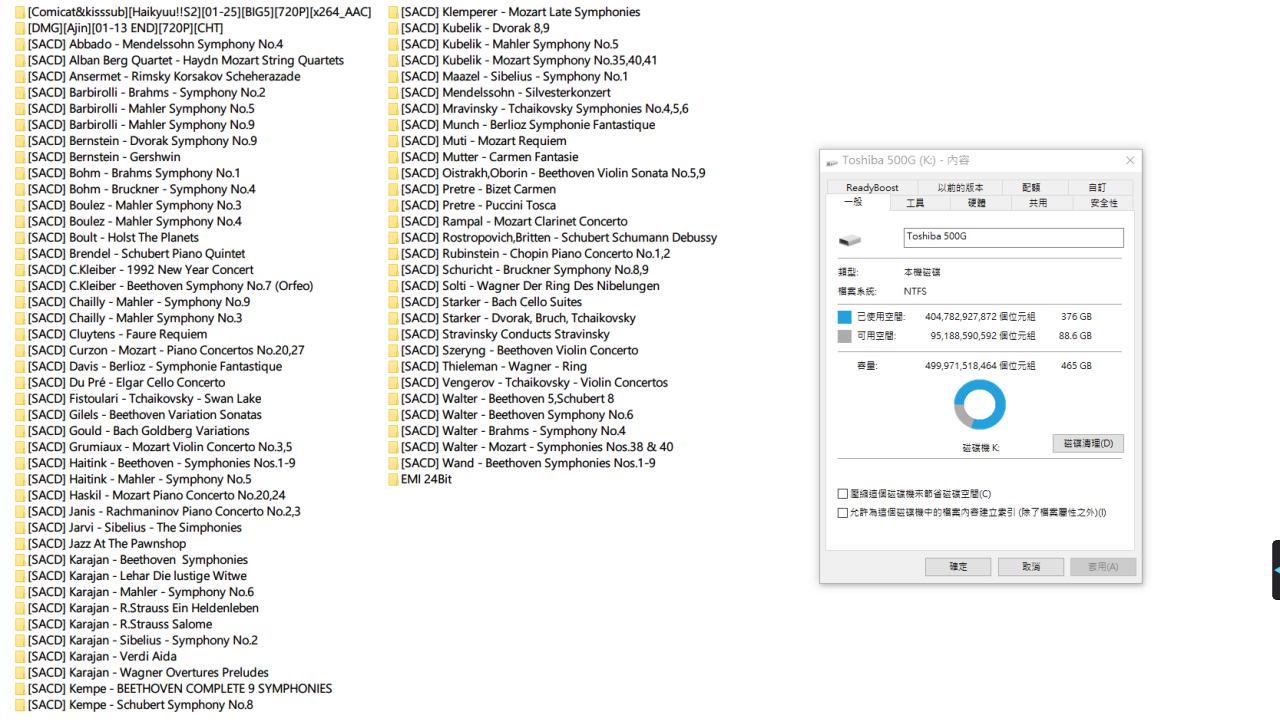
Task: Click "[SACD] Davis - Berlioz - Symphonie Fantastique"
Action: [x=155, y=367]
